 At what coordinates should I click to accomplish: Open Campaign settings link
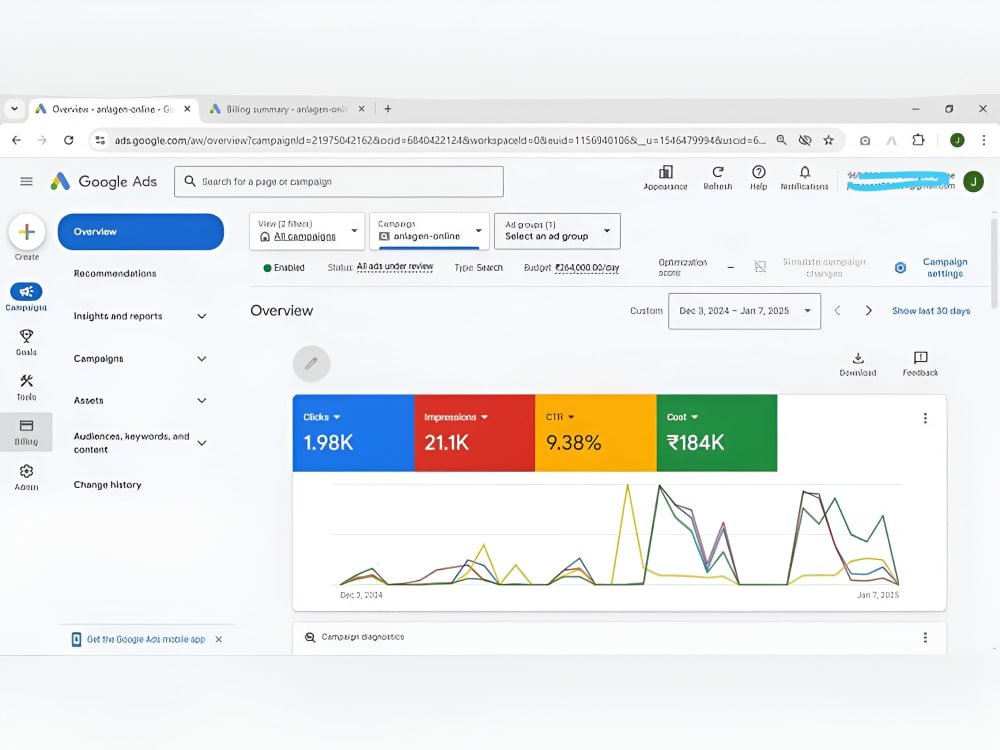[945, 268]
